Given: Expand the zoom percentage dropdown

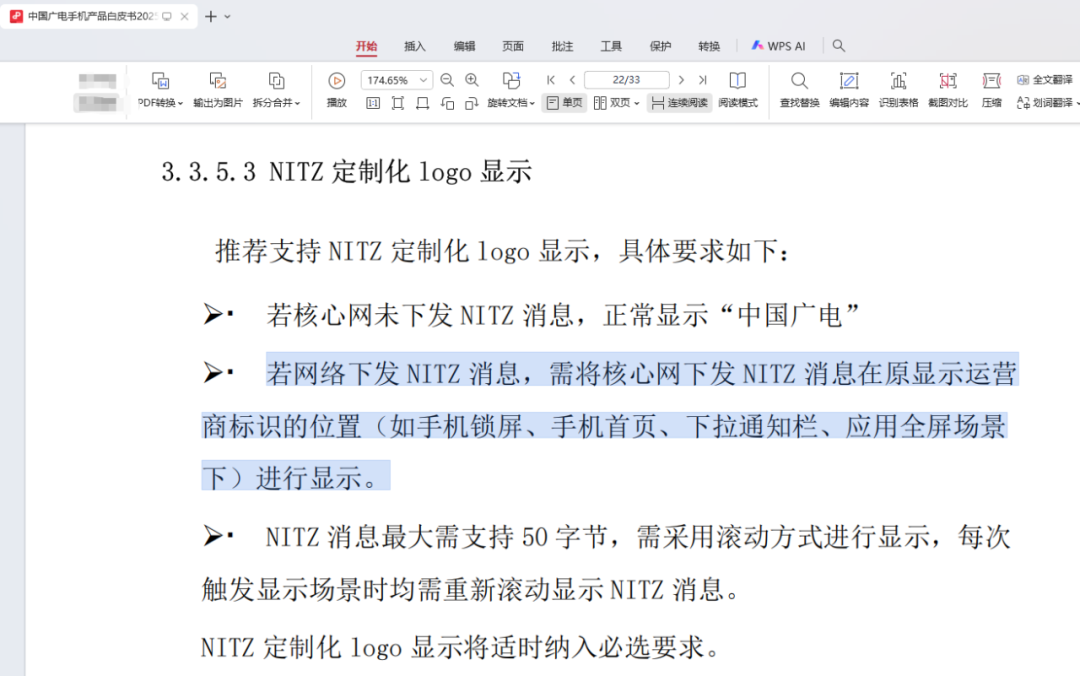Looking at the screenshot, I should click(423, 80).
